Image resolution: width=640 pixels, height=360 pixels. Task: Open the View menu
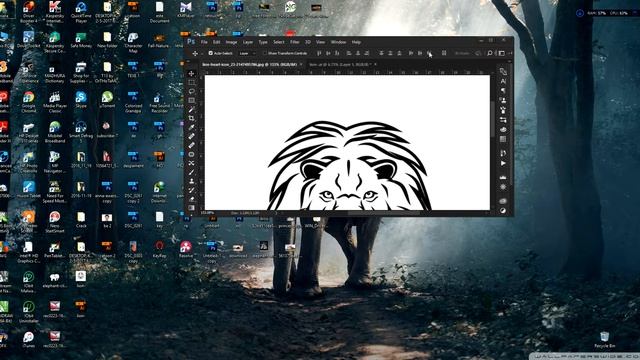tap(320, 42)
